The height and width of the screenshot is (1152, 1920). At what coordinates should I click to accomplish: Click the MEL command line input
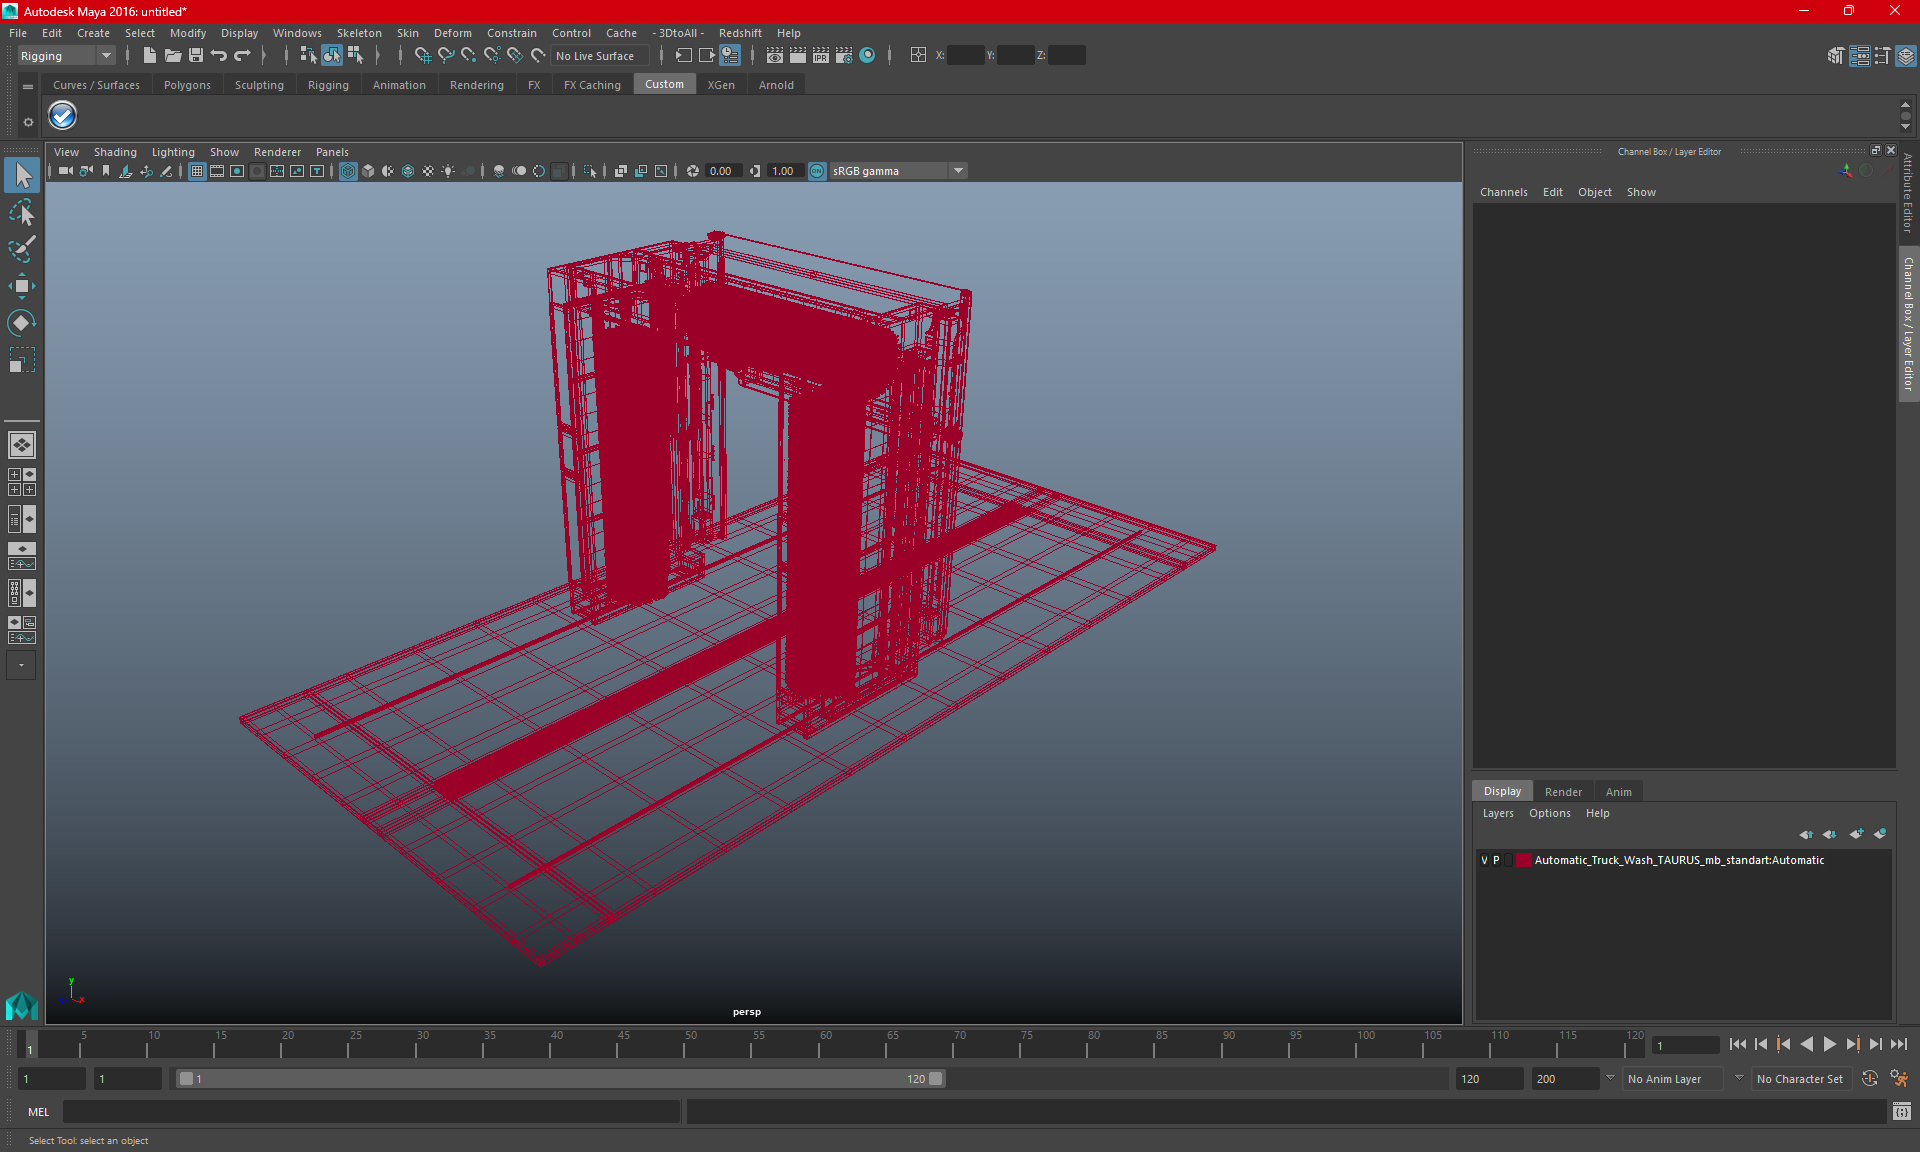371,1112
